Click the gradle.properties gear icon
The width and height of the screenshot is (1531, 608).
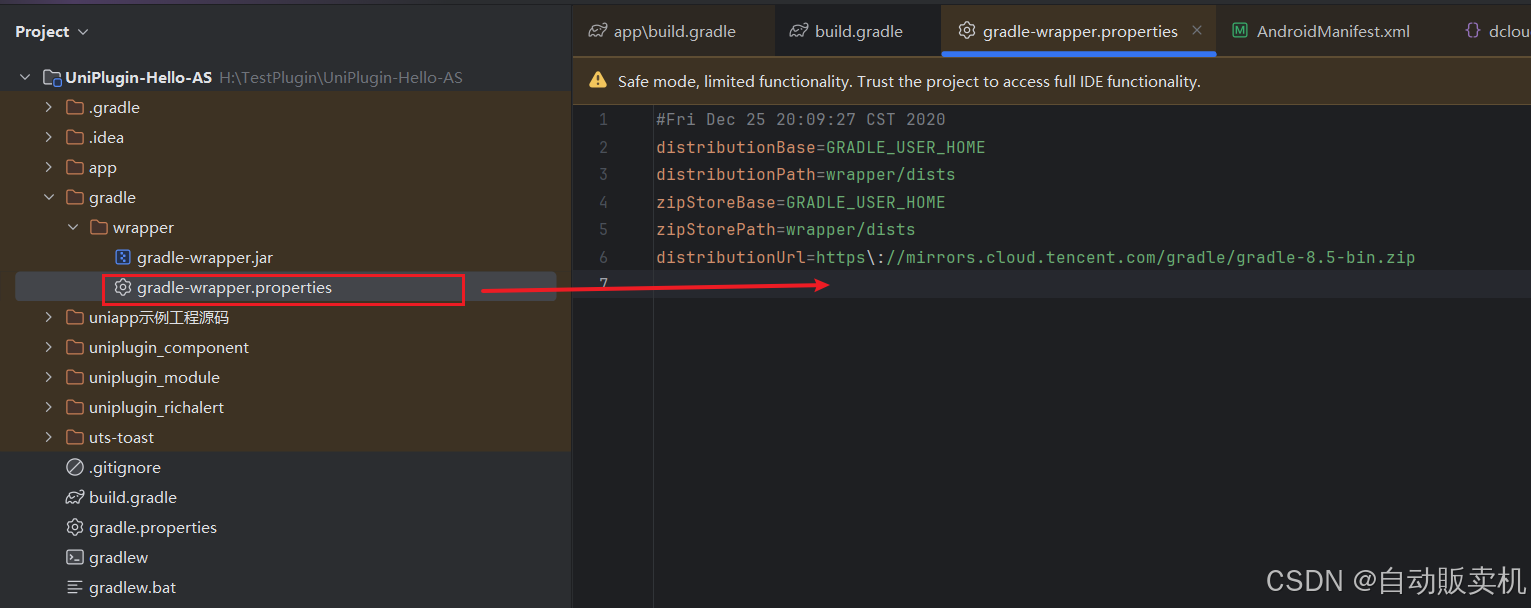[x=75, y=527]
